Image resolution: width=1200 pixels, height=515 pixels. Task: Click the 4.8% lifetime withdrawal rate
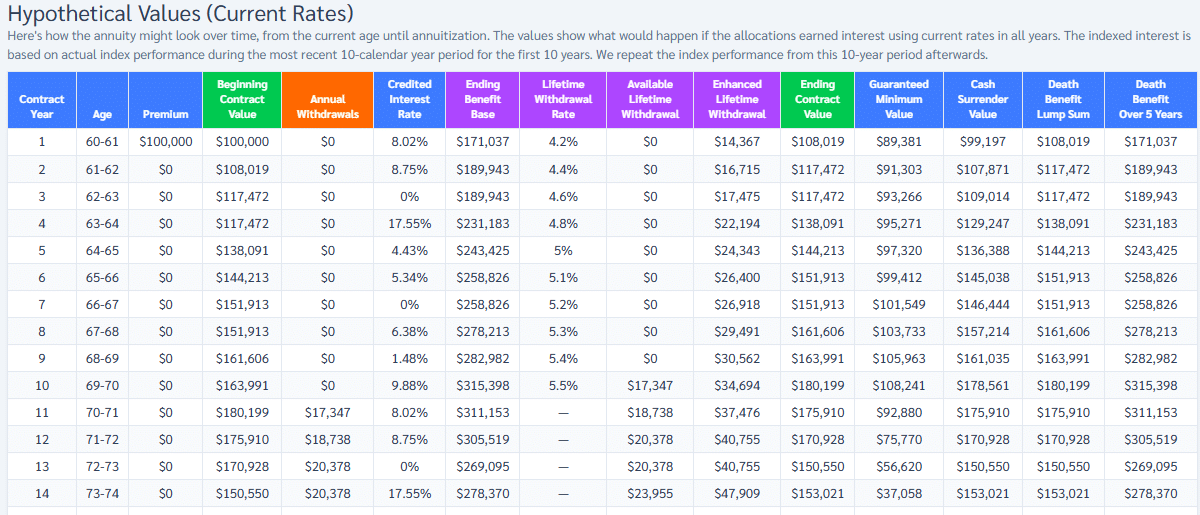click(563, 224)
